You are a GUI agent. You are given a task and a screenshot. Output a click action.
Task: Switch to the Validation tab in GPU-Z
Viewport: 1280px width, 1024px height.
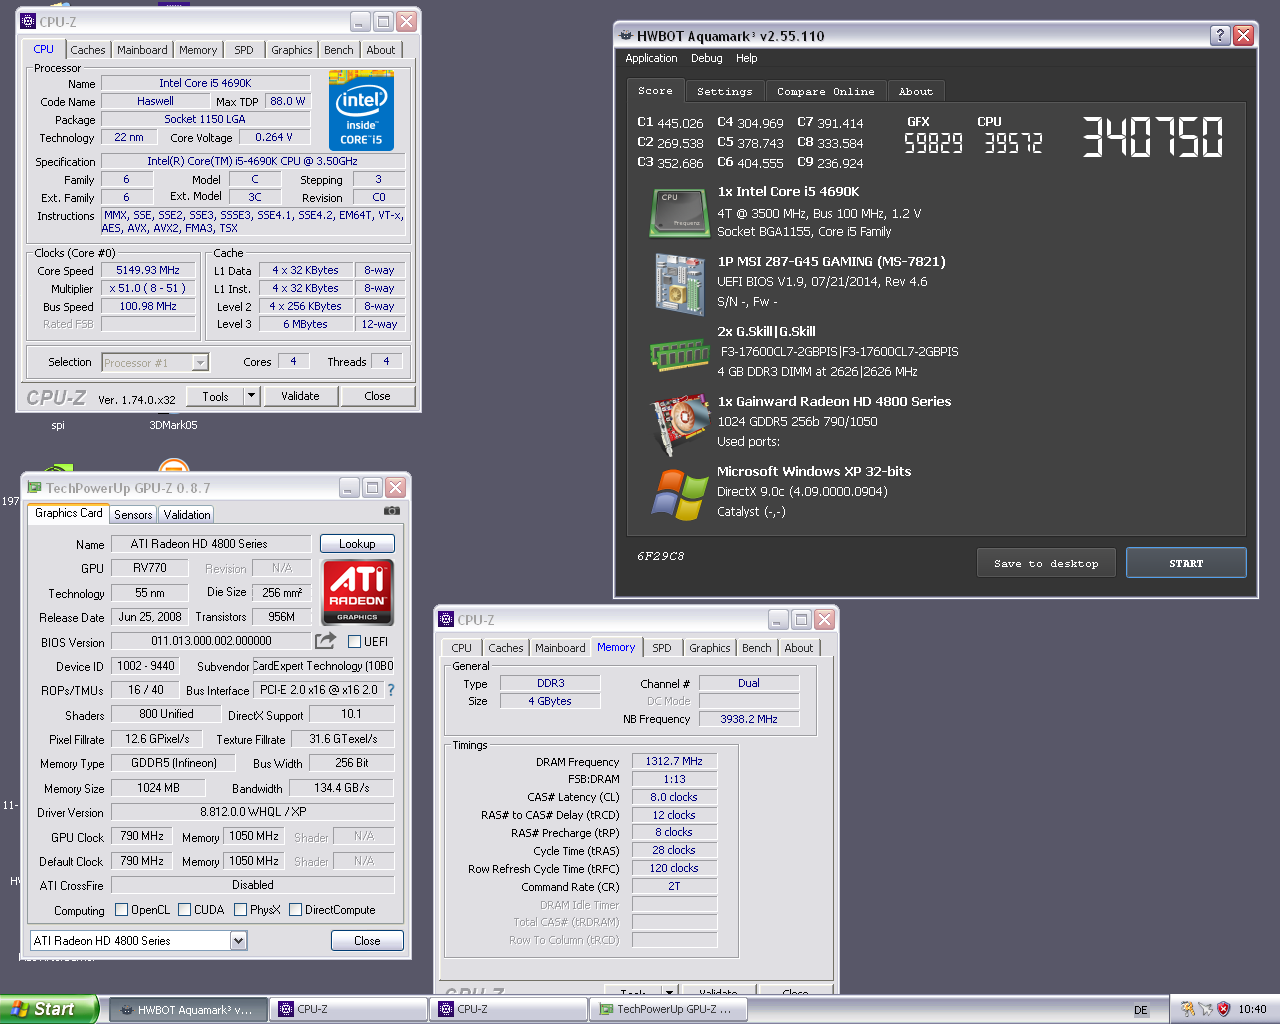pyautogui.click(x=187, y=514)
